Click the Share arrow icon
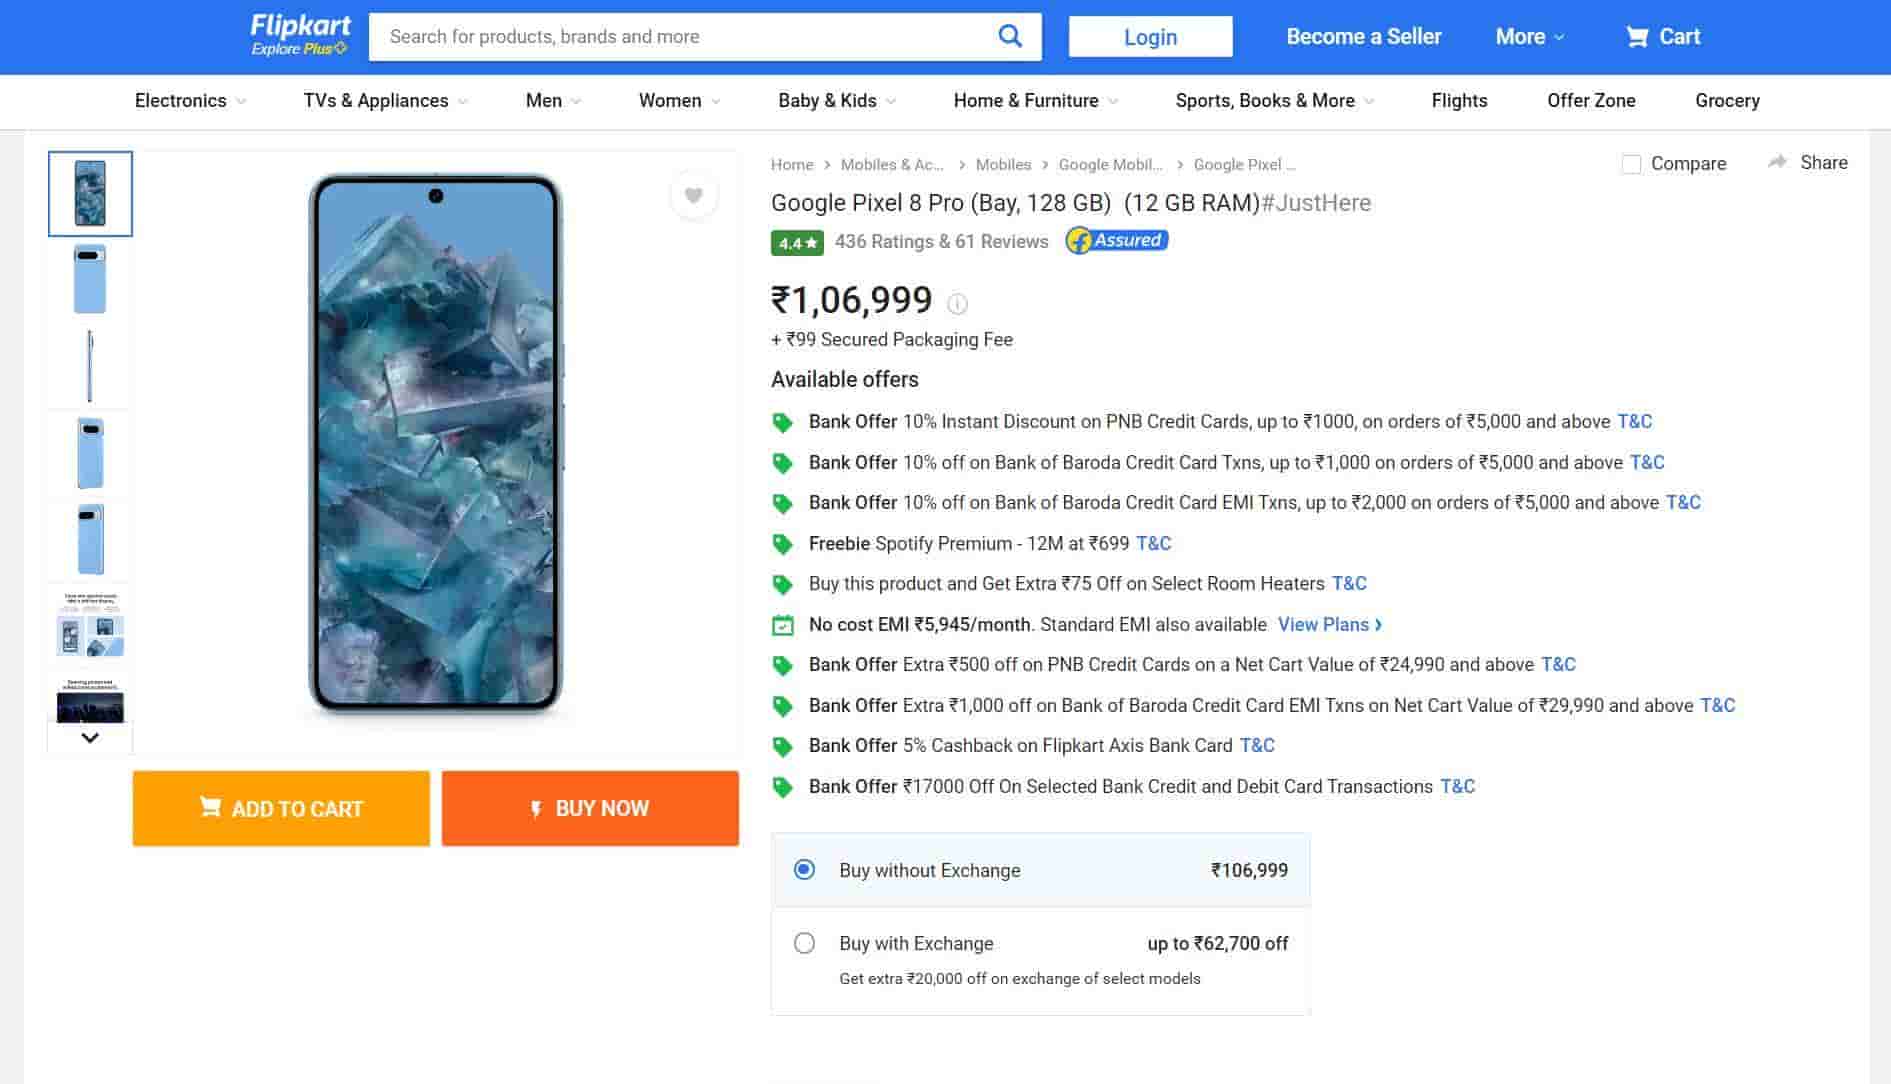The image size is (1891, 1084). point(1777,162)
